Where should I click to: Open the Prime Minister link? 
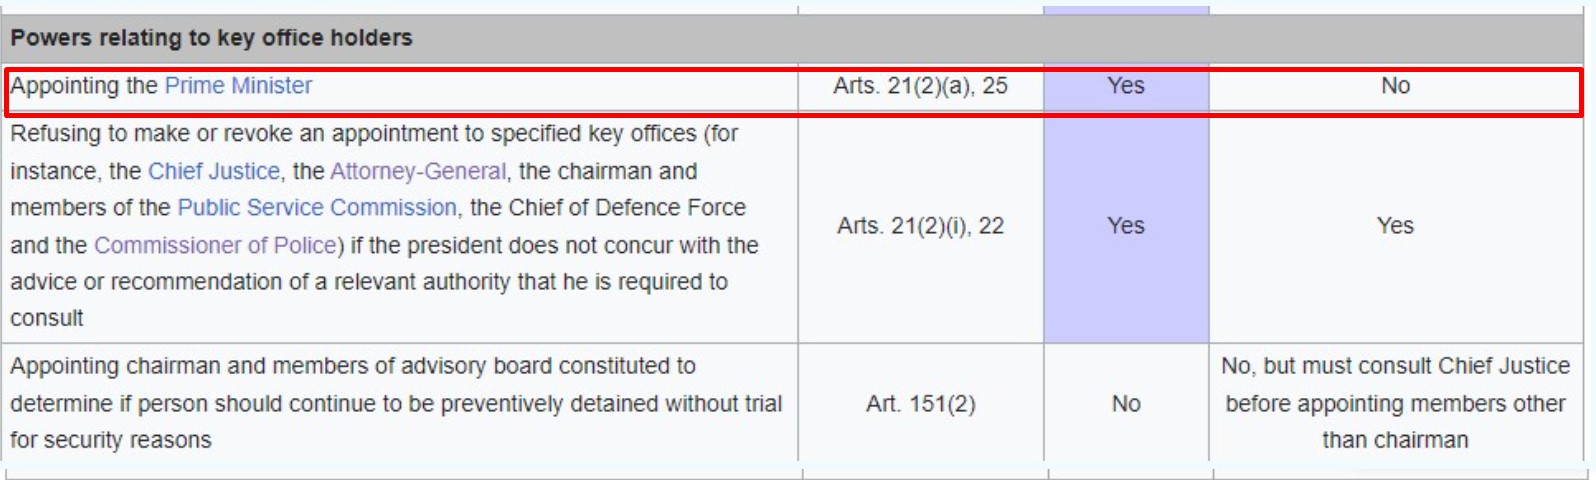point(238,86)
